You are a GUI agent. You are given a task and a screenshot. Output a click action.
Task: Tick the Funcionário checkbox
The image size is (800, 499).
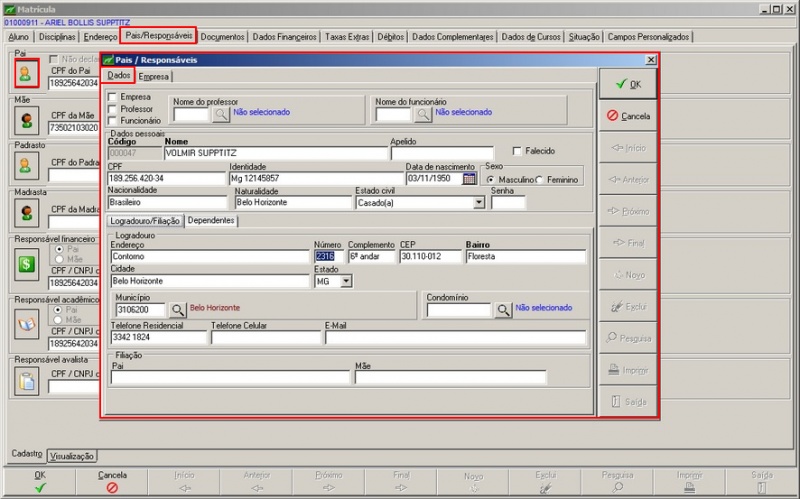coord(112,120)
